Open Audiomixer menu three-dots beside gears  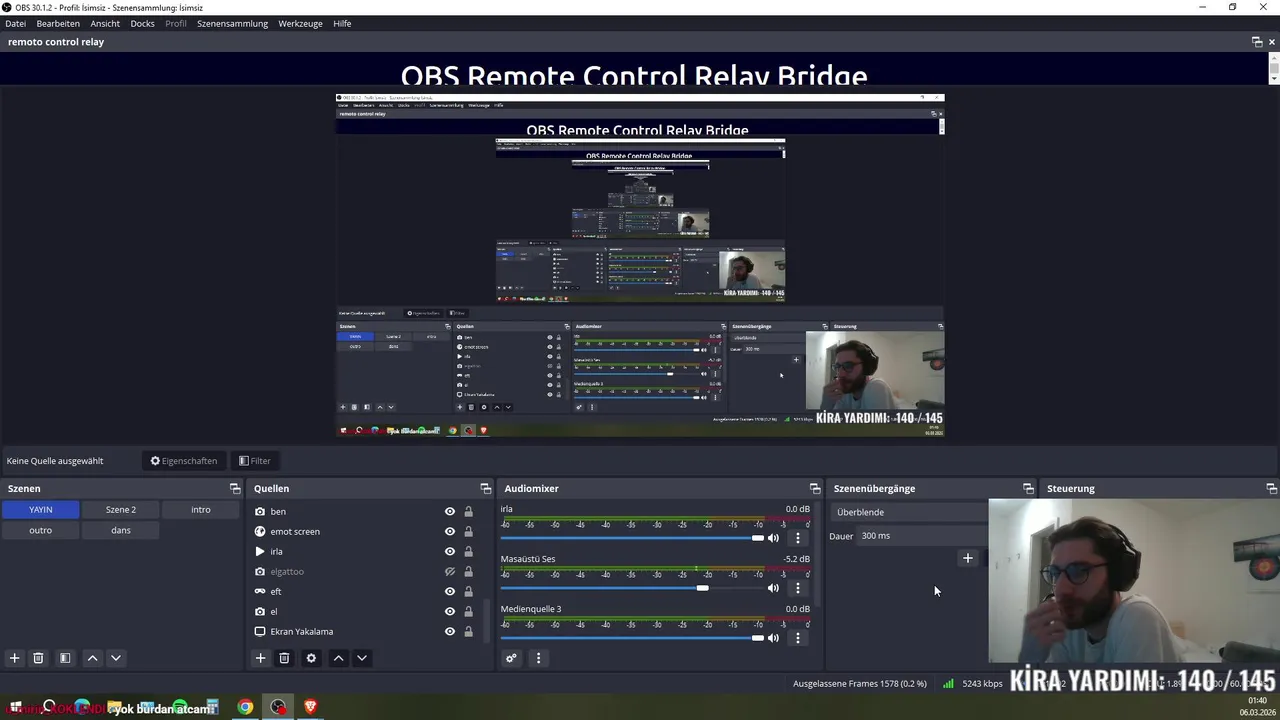(538, 658)
